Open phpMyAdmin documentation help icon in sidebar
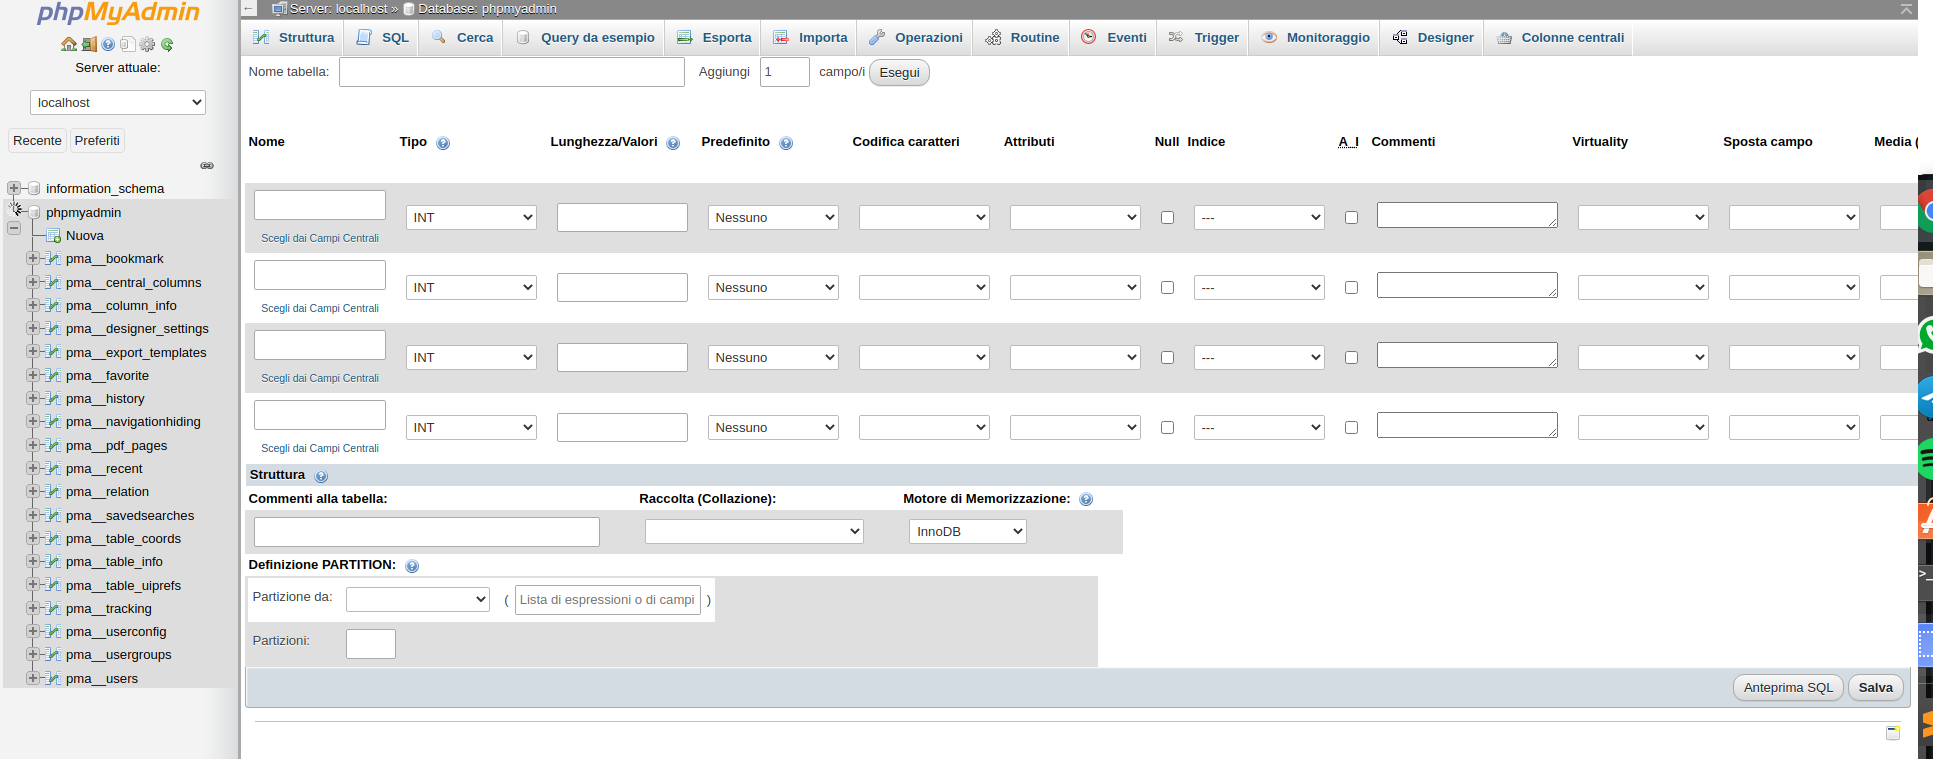 (108, 44)
